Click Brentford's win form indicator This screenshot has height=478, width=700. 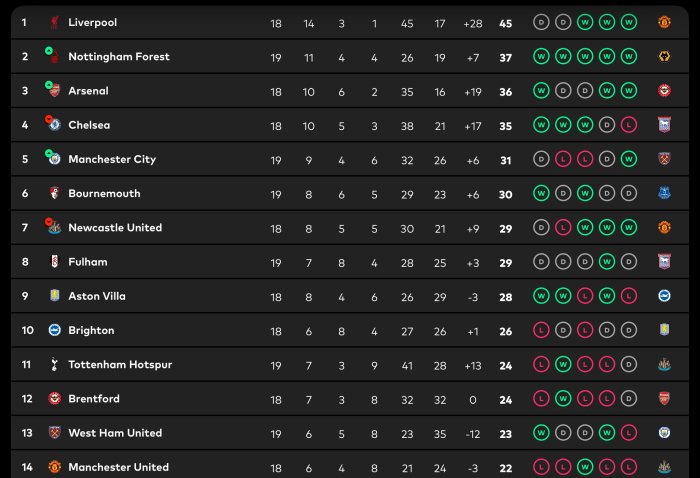[x=563, y=399]
